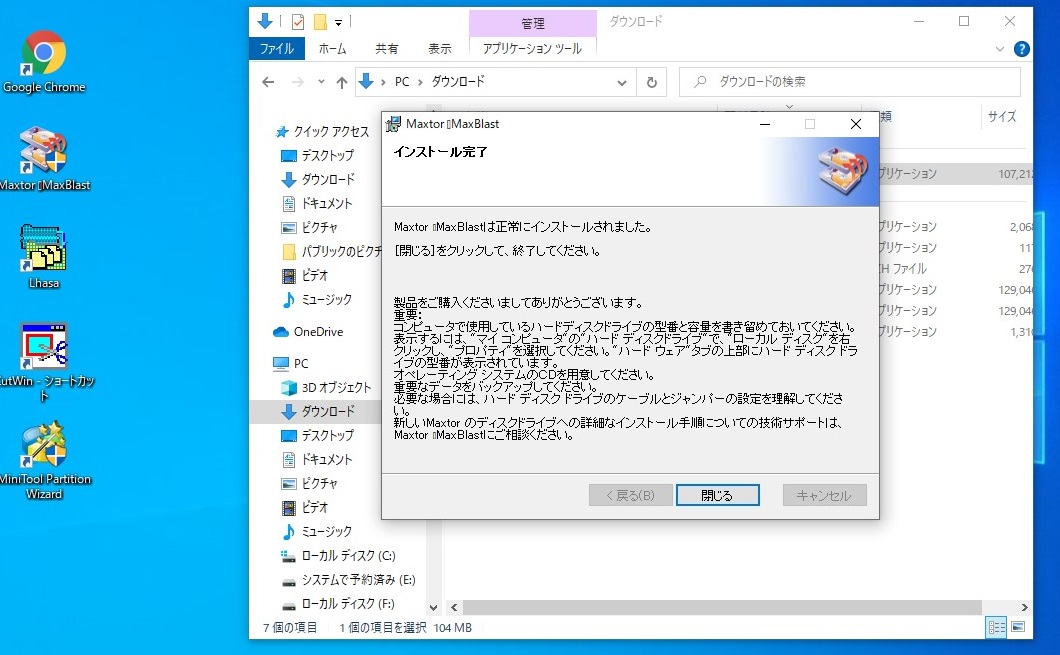This screenshot has width=1060, height=655.
Task: Click the first chevron in the address breadcrumb
Action: [383, 82]
